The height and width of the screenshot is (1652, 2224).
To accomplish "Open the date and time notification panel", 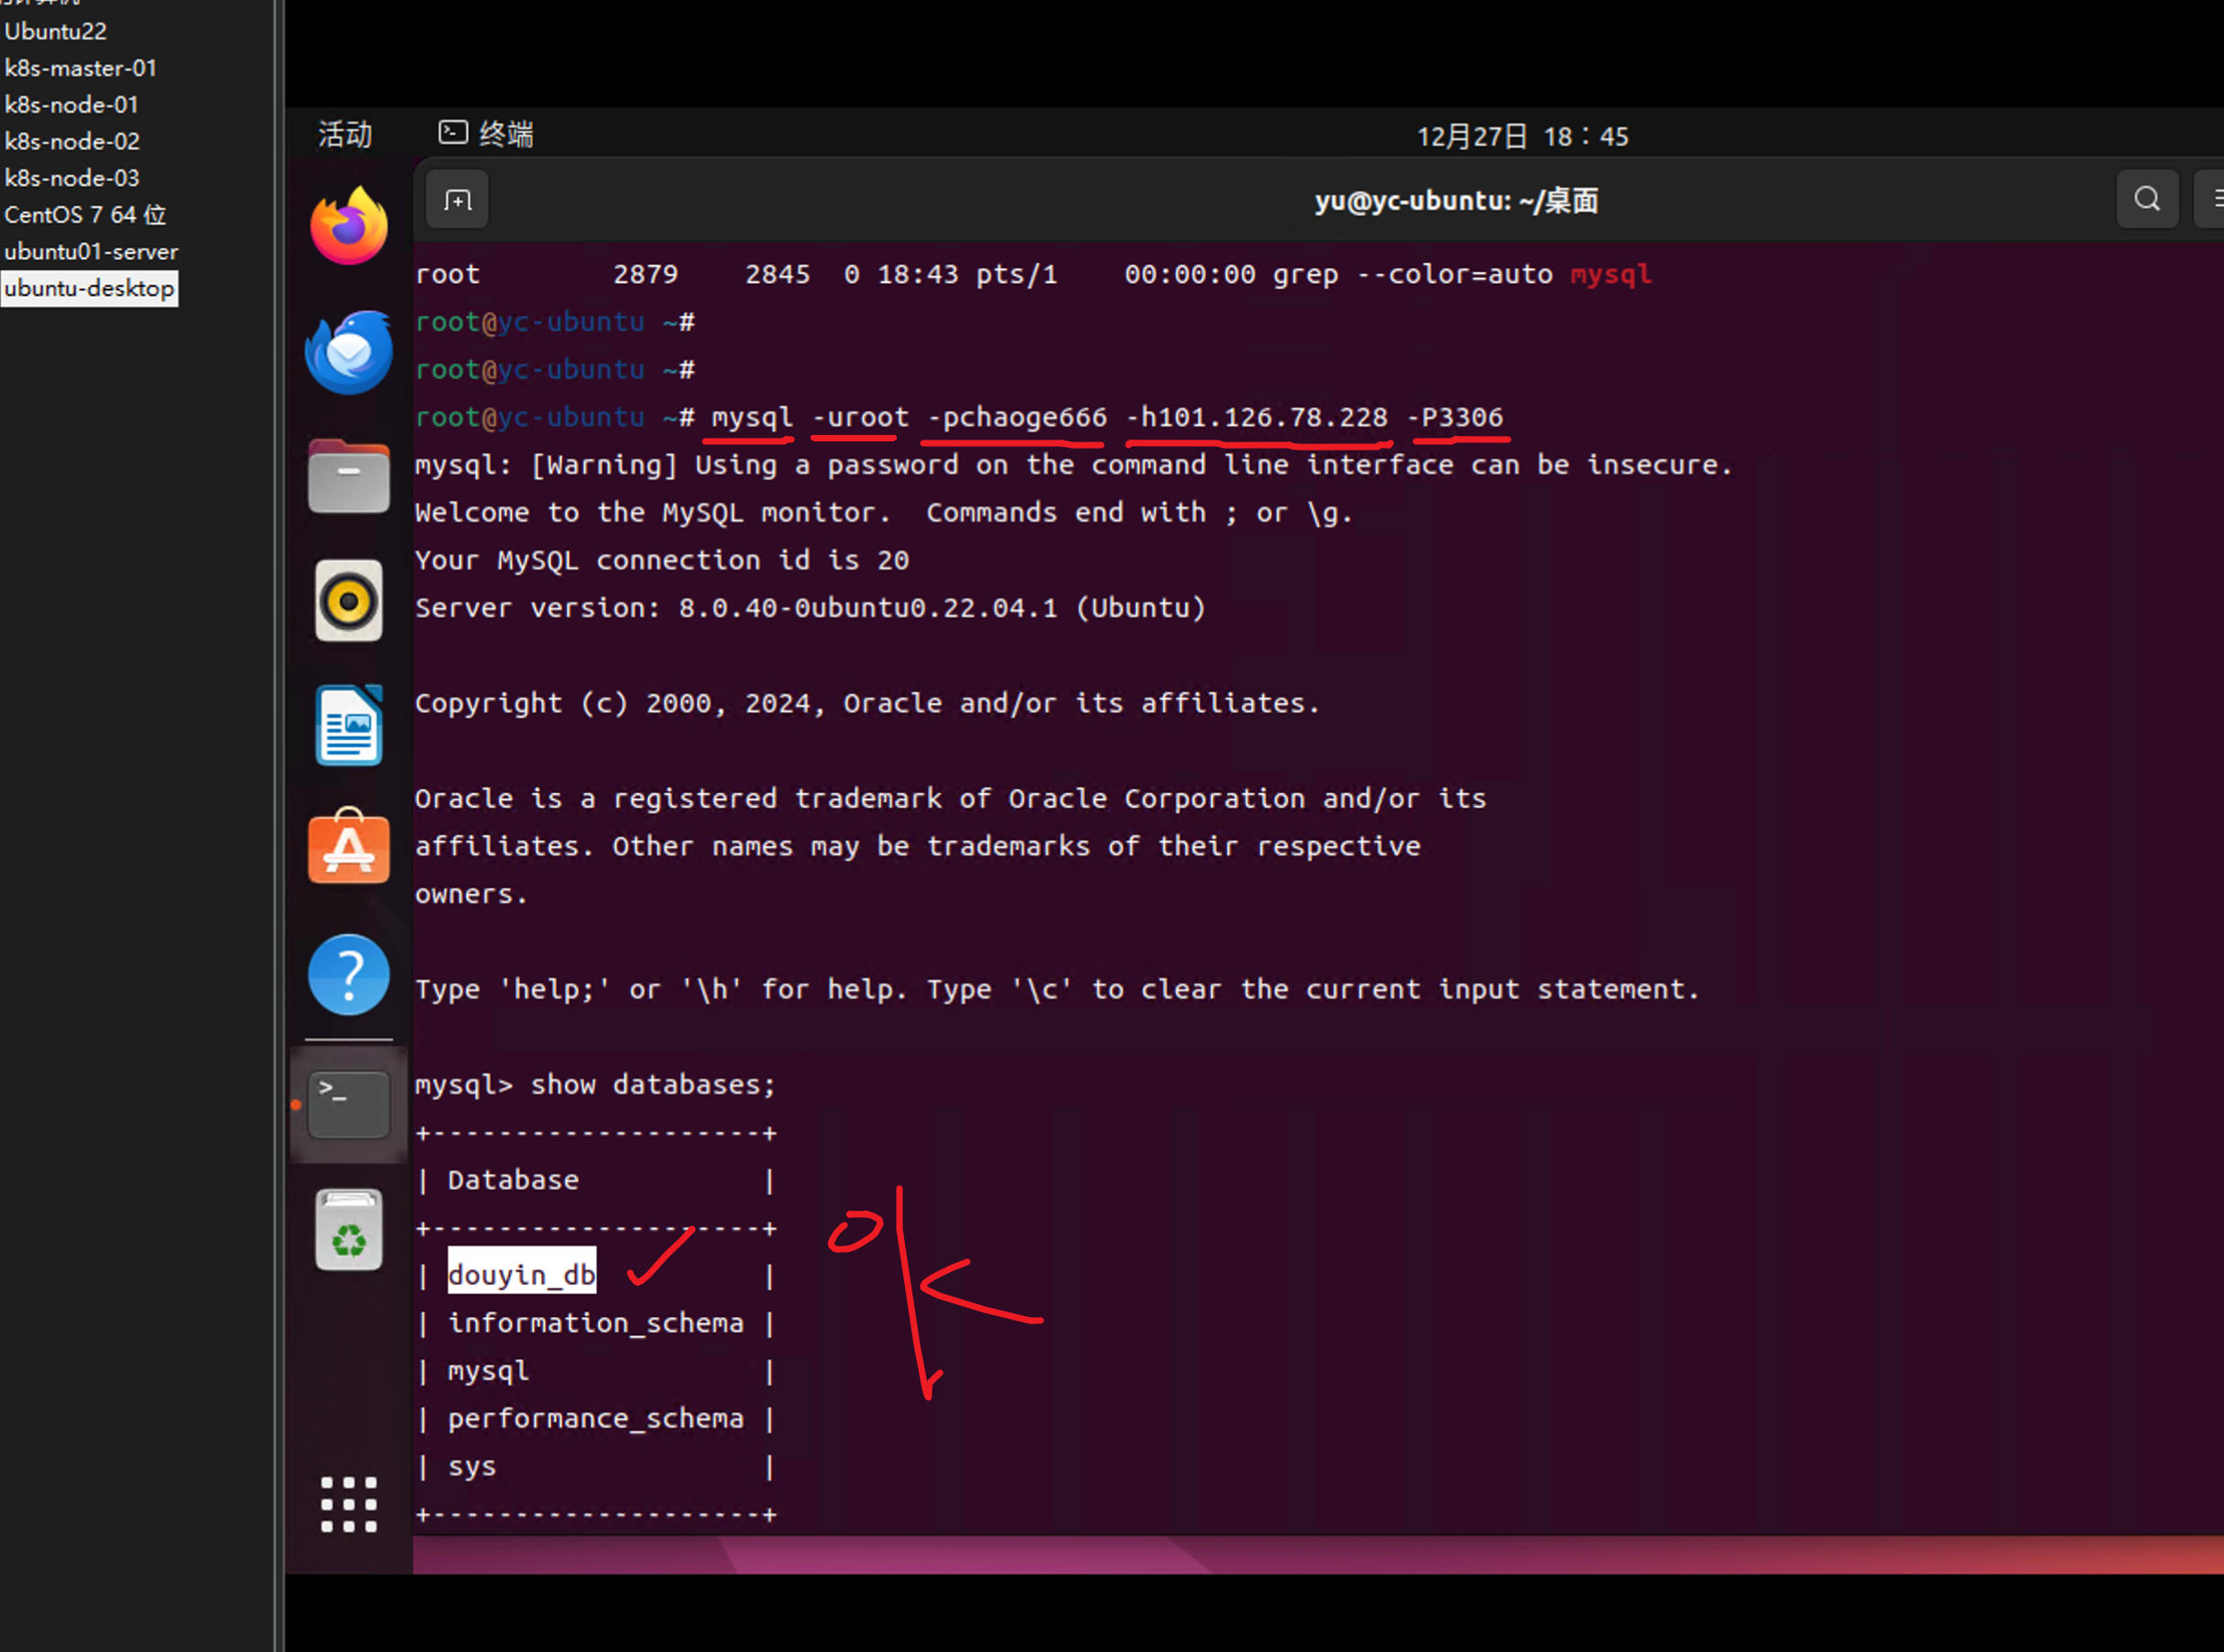I will 1521,136.
